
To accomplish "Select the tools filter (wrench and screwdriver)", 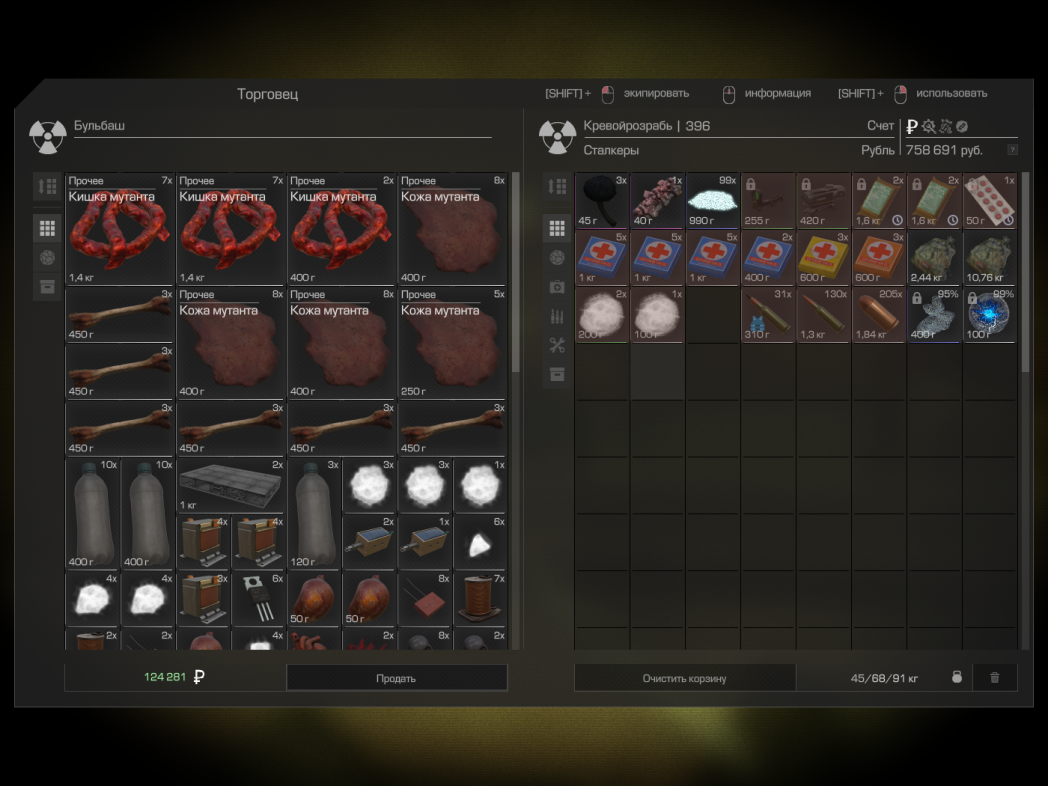I will point(557,345).
